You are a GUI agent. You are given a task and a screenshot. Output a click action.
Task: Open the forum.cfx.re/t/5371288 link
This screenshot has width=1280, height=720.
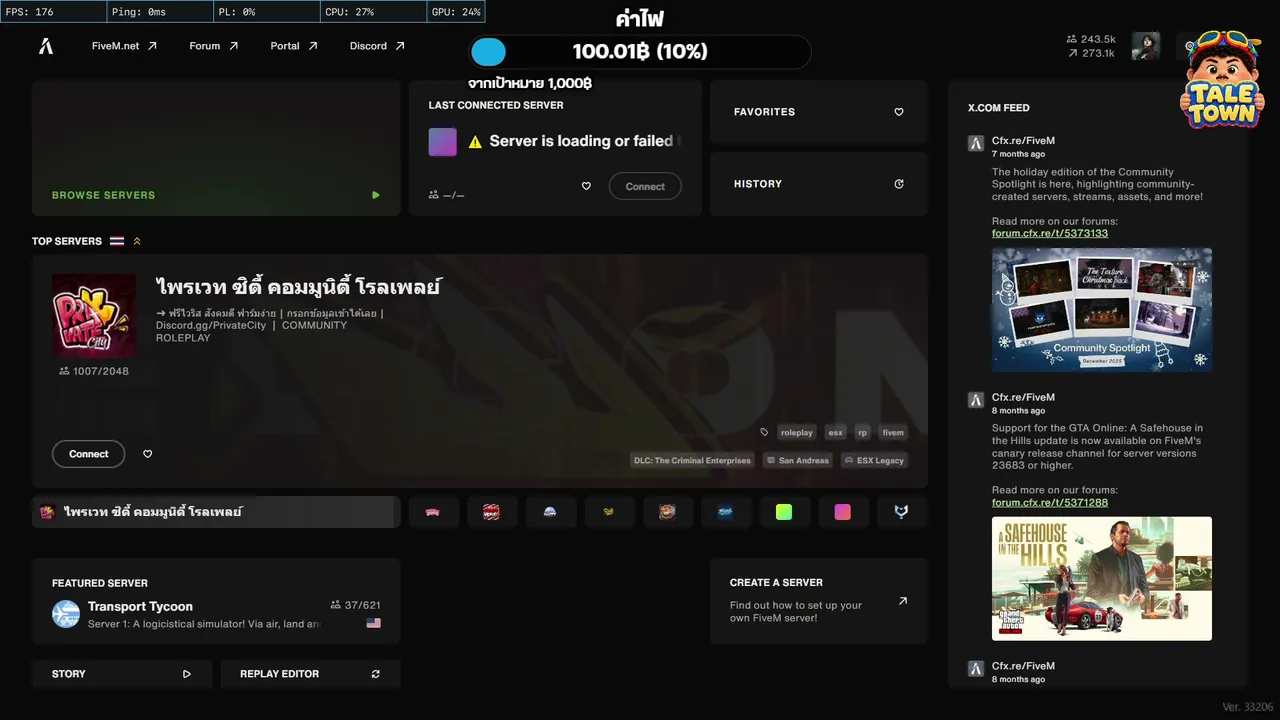(1050, 502)
